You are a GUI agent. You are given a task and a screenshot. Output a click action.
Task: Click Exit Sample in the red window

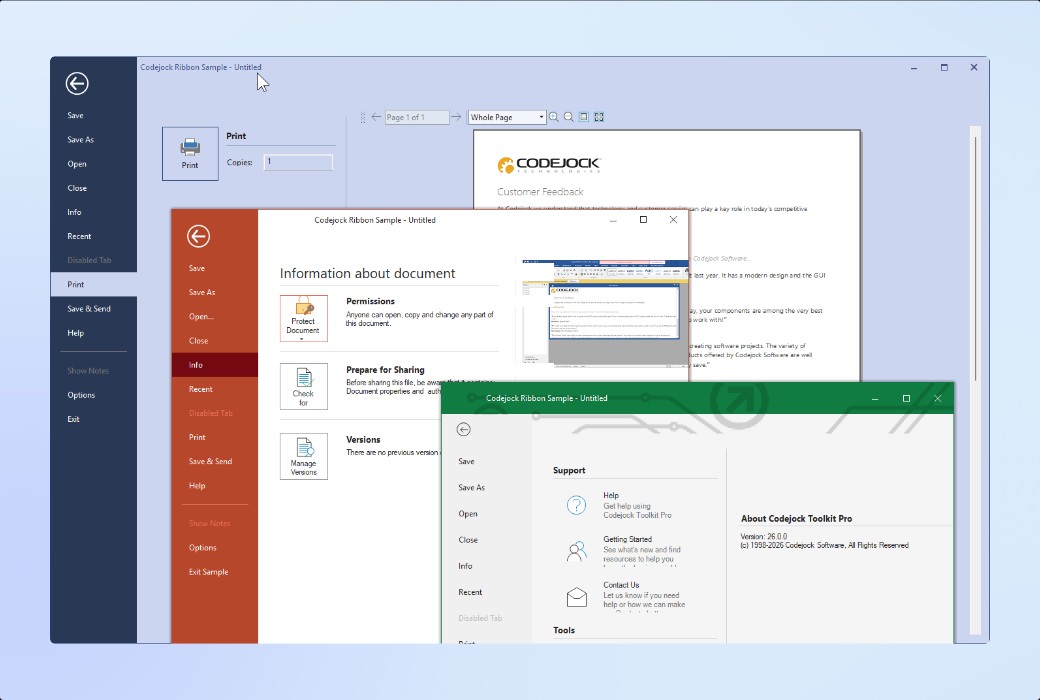click(214, 571)
